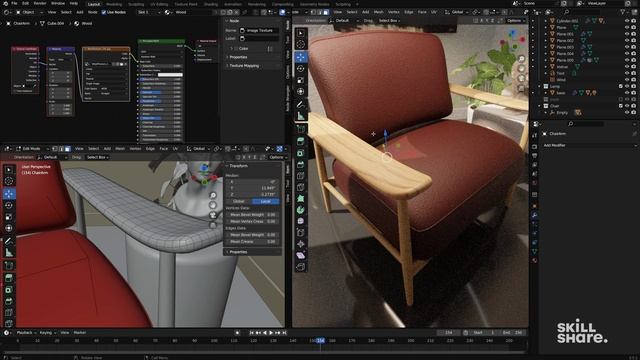Click the frame 134 playhead marker in timeline
This screenshot has width=640, height=360.
click(x=320, y=340)
